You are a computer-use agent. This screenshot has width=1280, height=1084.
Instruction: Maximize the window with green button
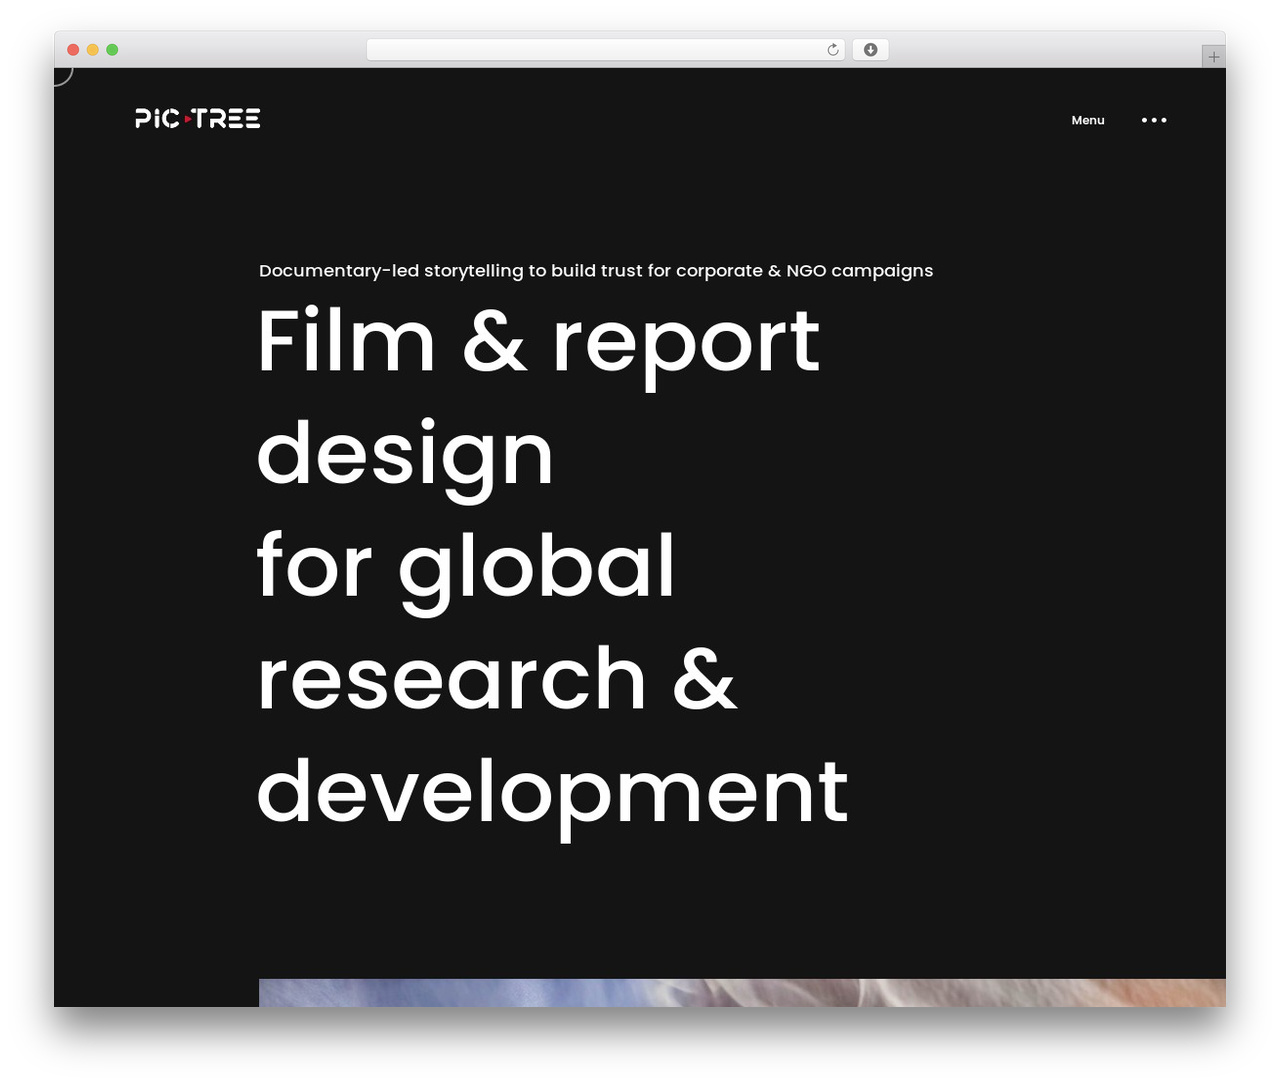coord(112,50)
